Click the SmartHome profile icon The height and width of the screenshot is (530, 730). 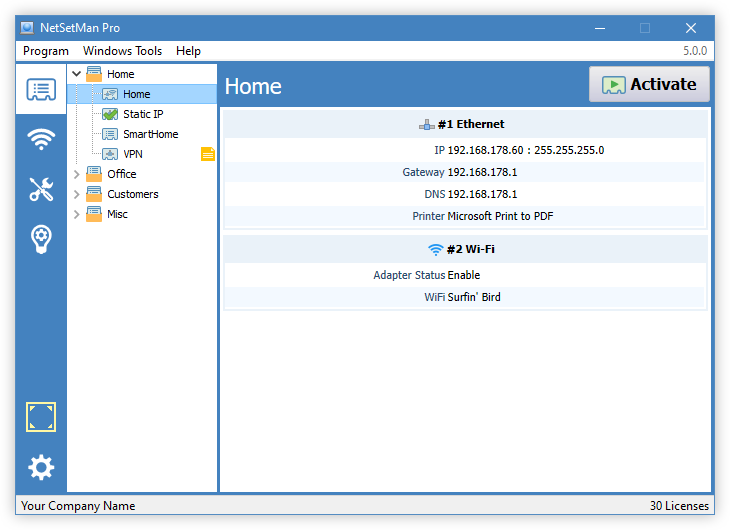pyautogui.click(x=110, y=134)
